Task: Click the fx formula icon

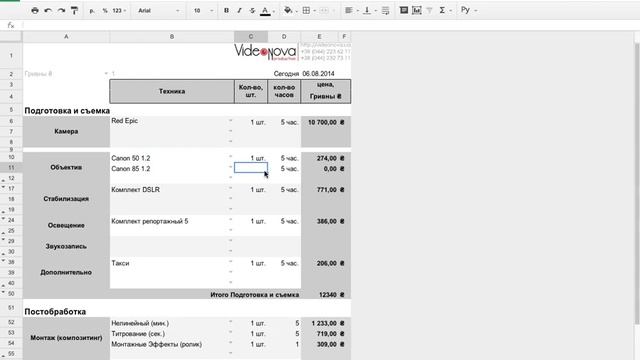Action: tap(11, 25)
